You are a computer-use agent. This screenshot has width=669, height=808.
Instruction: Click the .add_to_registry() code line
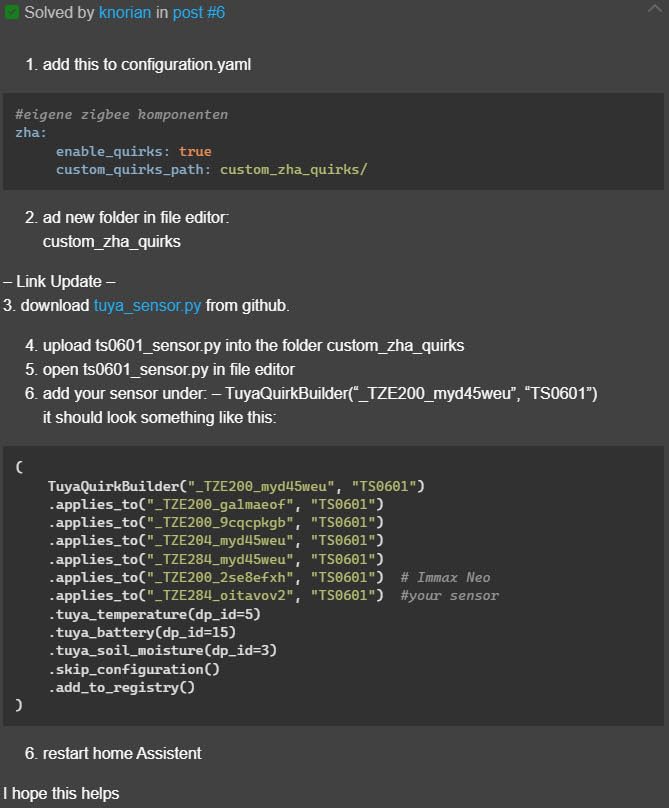pyautogui.click(x=121, y=687)
